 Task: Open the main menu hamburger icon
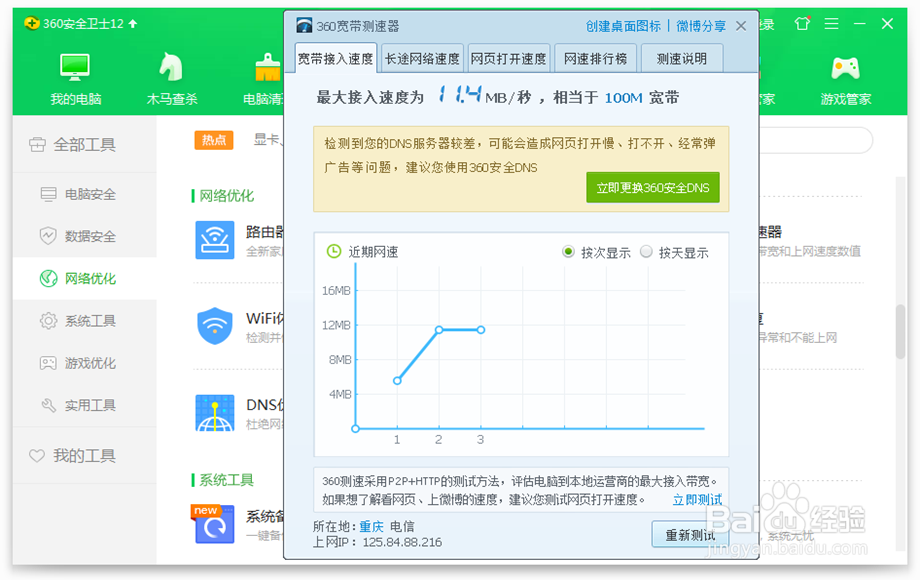coord(831,24)
